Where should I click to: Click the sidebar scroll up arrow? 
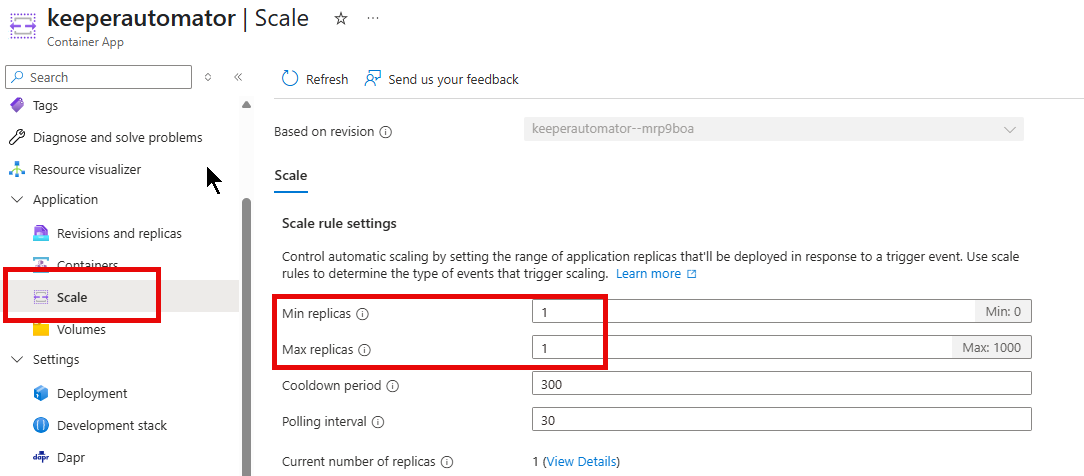247,105
